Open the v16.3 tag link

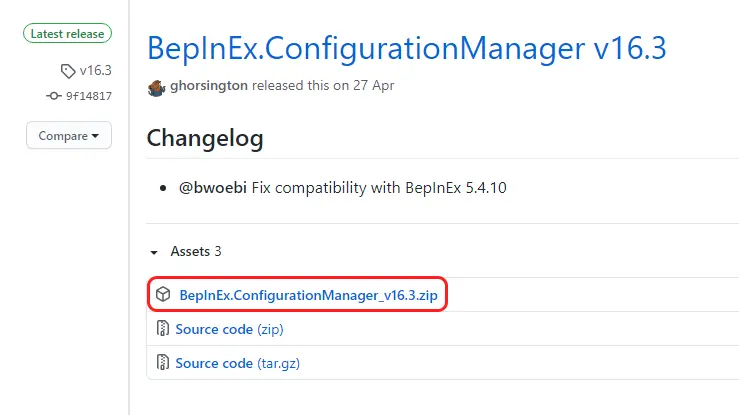point(96,71)
